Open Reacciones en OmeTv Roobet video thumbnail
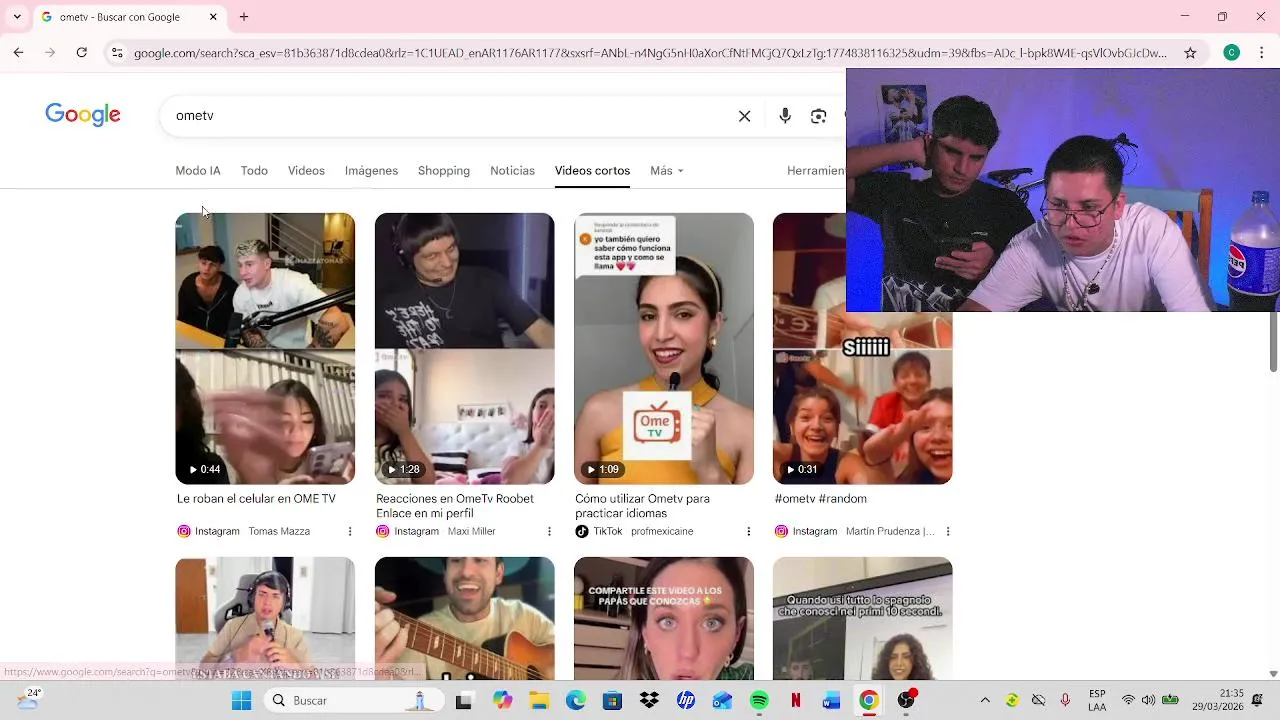Screen dimensions: 1280x720 (x=464, y=349)
